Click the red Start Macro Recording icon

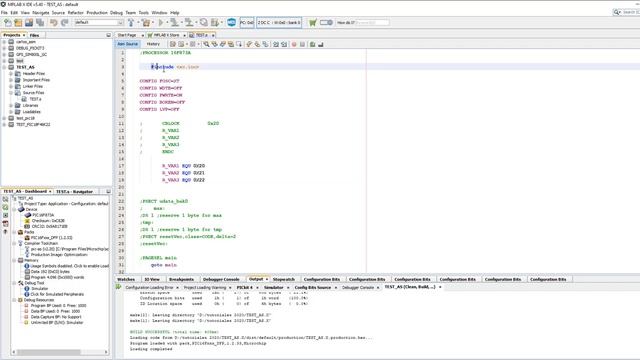click(294, 44)
